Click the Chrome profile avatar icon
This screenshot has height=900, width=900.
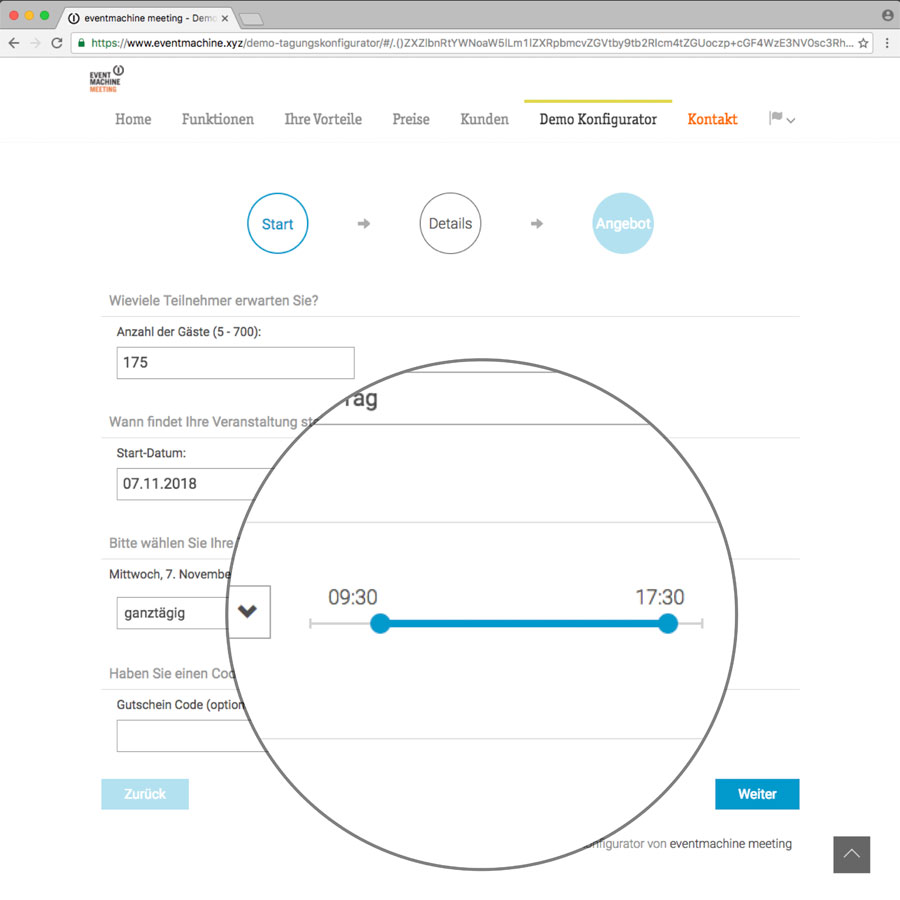887,16
